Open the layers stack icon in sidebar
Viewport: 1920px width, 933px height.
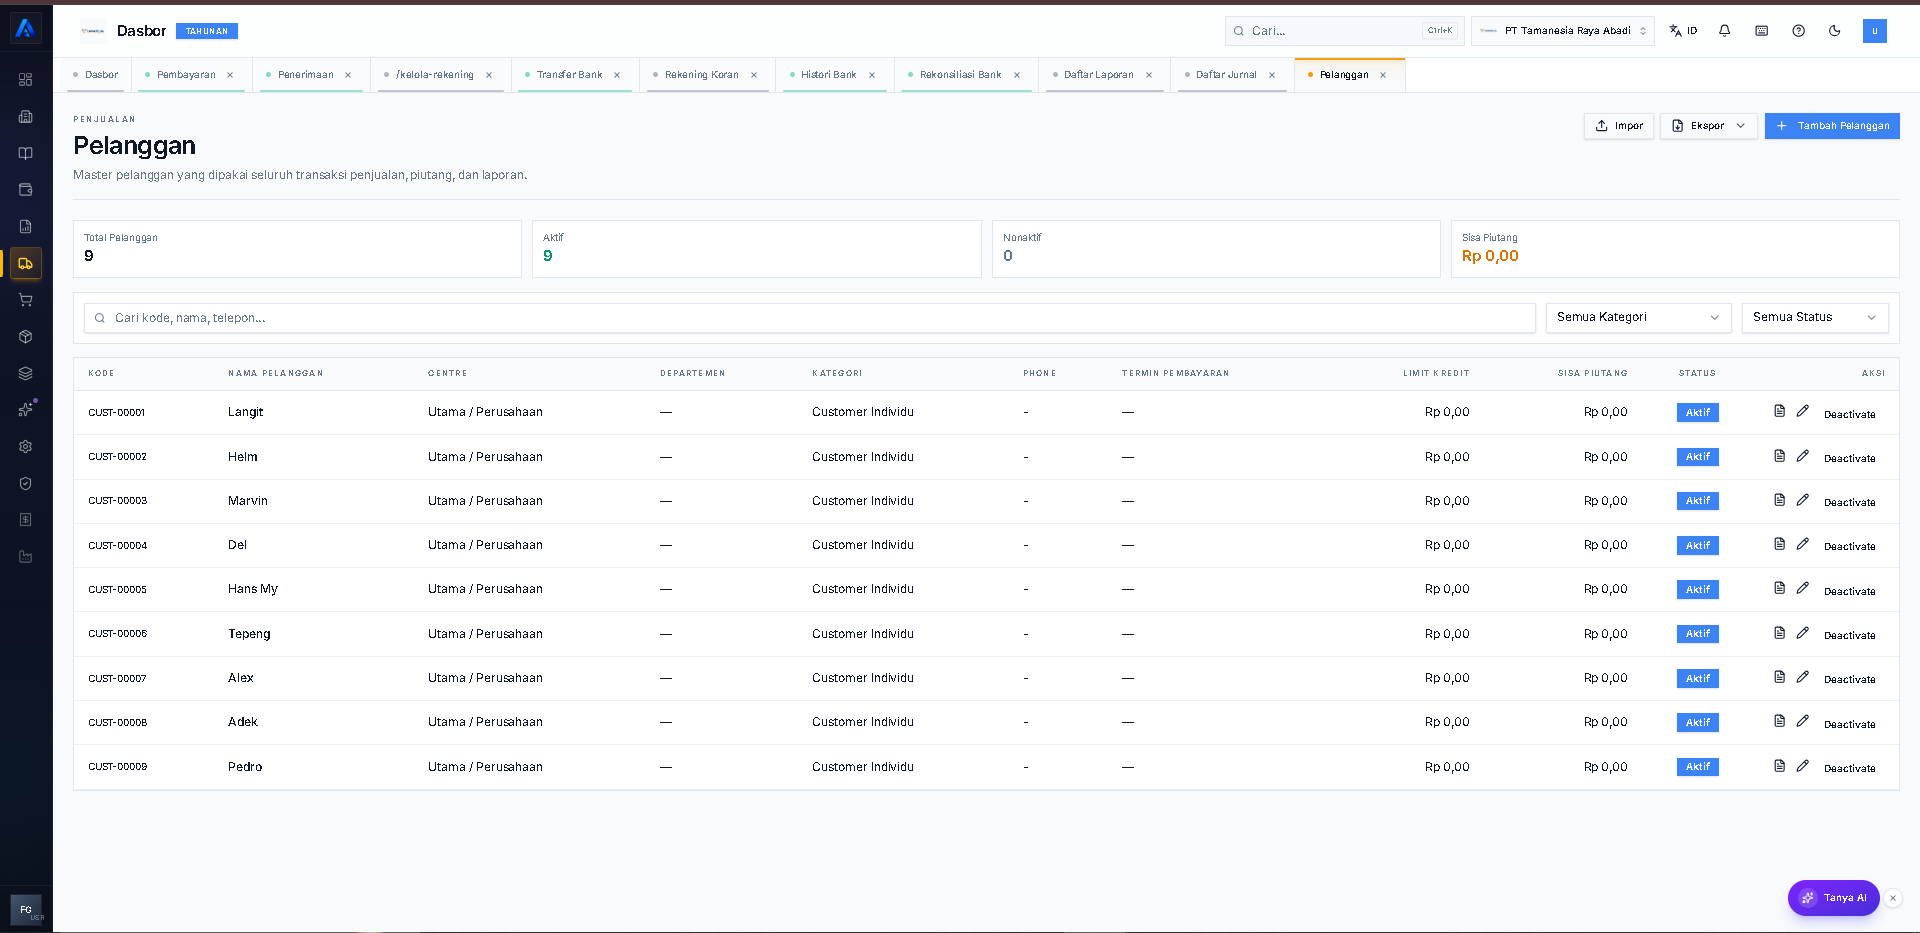(x=26, y=373)
